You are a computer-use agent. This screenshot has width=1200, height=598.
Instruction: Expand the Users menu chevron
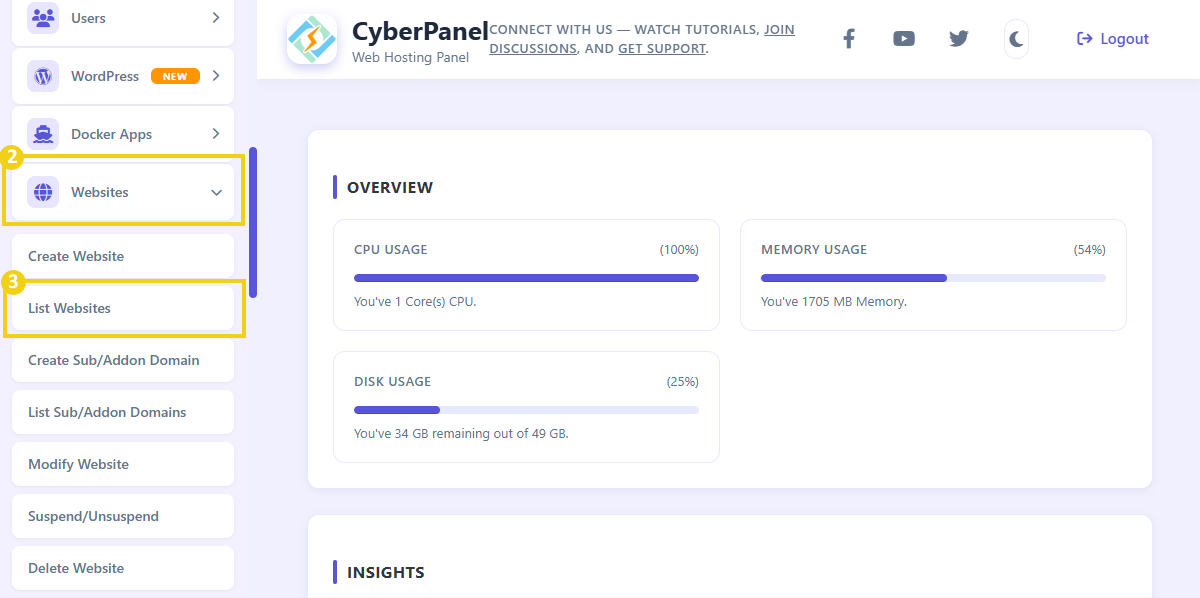tap(216, 18)
